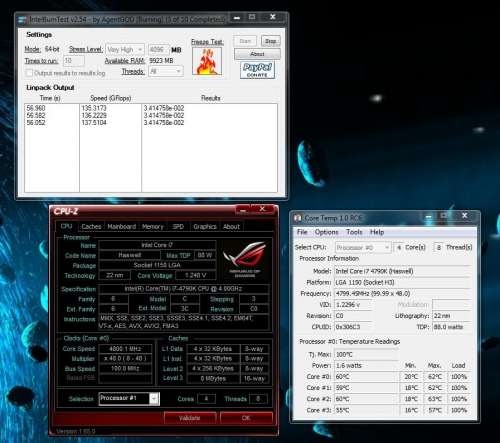This screenshot has height=443, width=500.
Task: Click the Core Speed value 4800.1 MHz
Action: [x=125, y=349]
